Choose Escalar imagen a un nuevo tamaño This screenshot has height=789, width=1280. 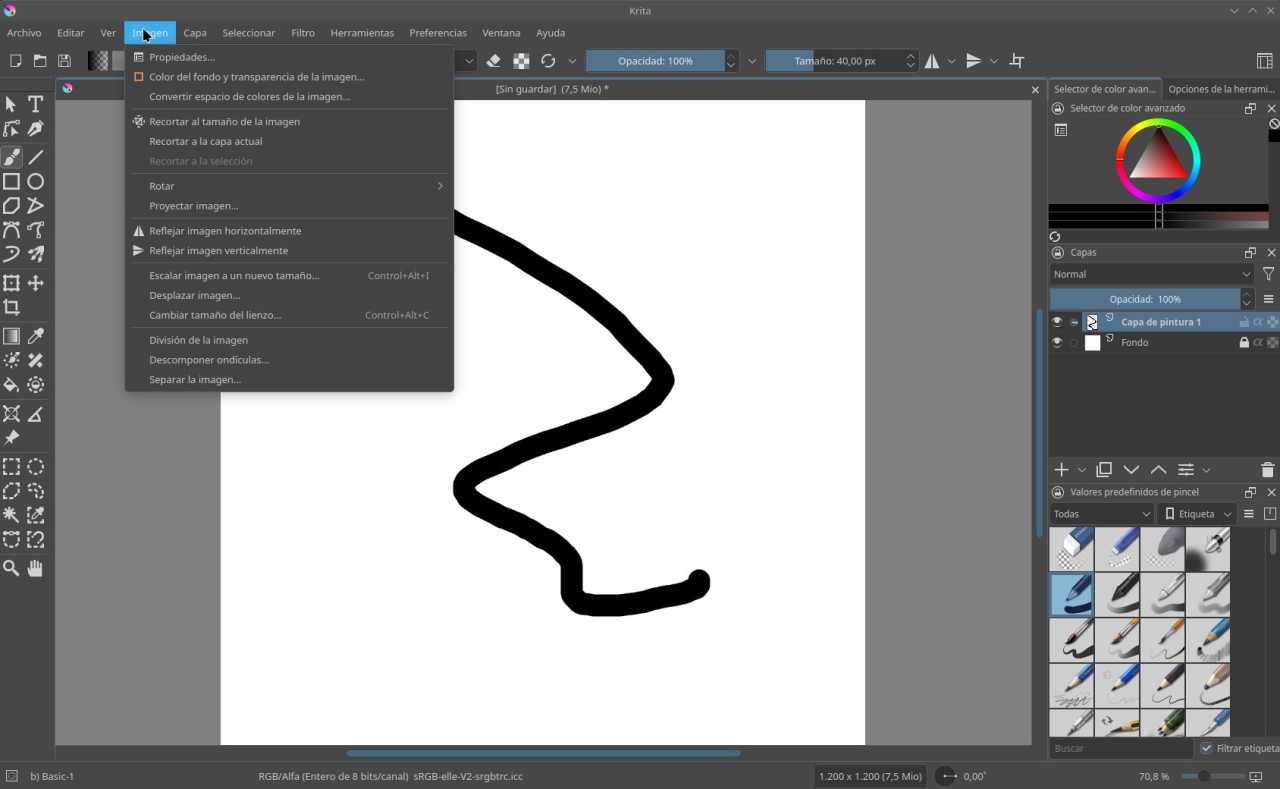234,275
